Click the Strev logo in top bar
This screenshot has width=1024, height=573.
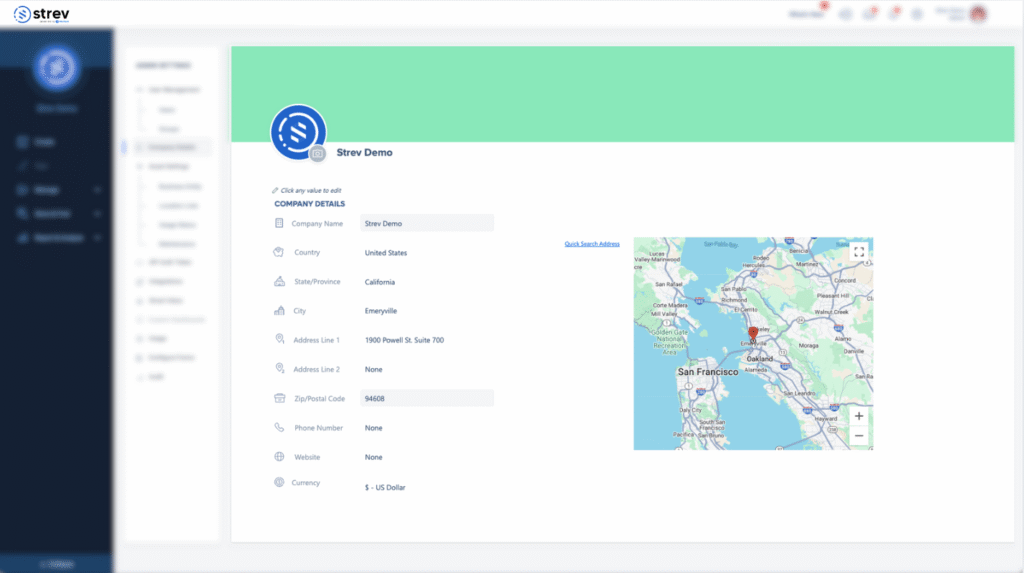[x=41, y=13]
